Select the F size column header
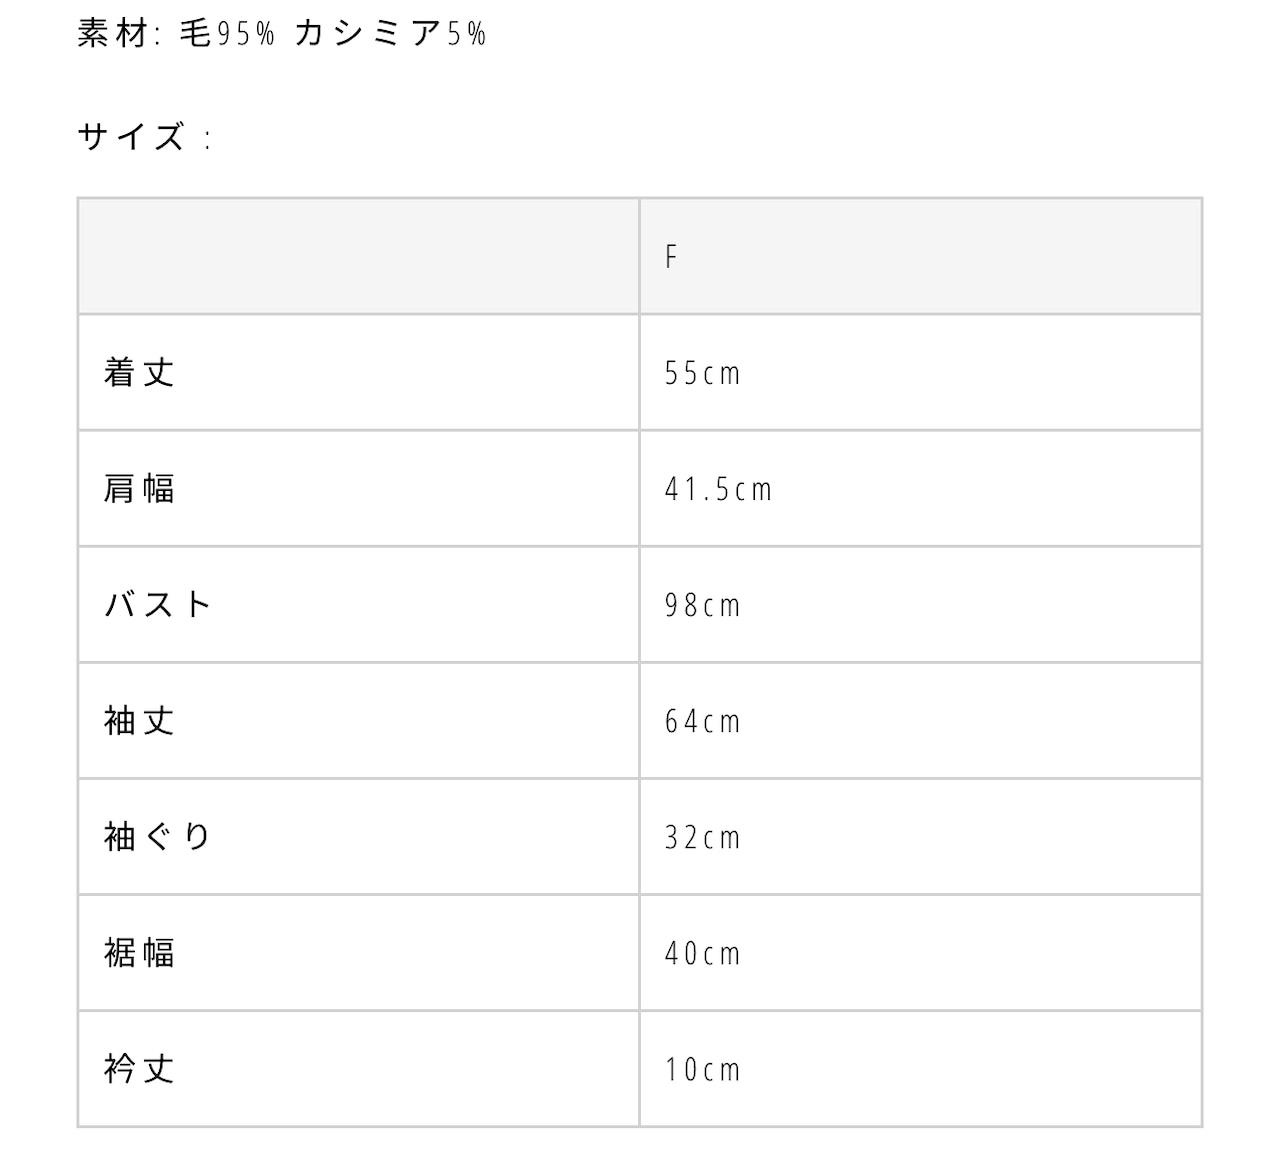The height and width of the screenshot is (1157, 1280). tap(671, 257)
